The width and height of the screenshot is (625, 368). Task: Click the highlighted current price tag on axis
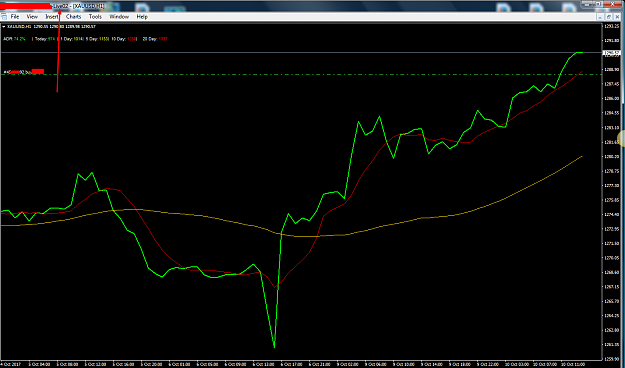click(x=611, y=53)
